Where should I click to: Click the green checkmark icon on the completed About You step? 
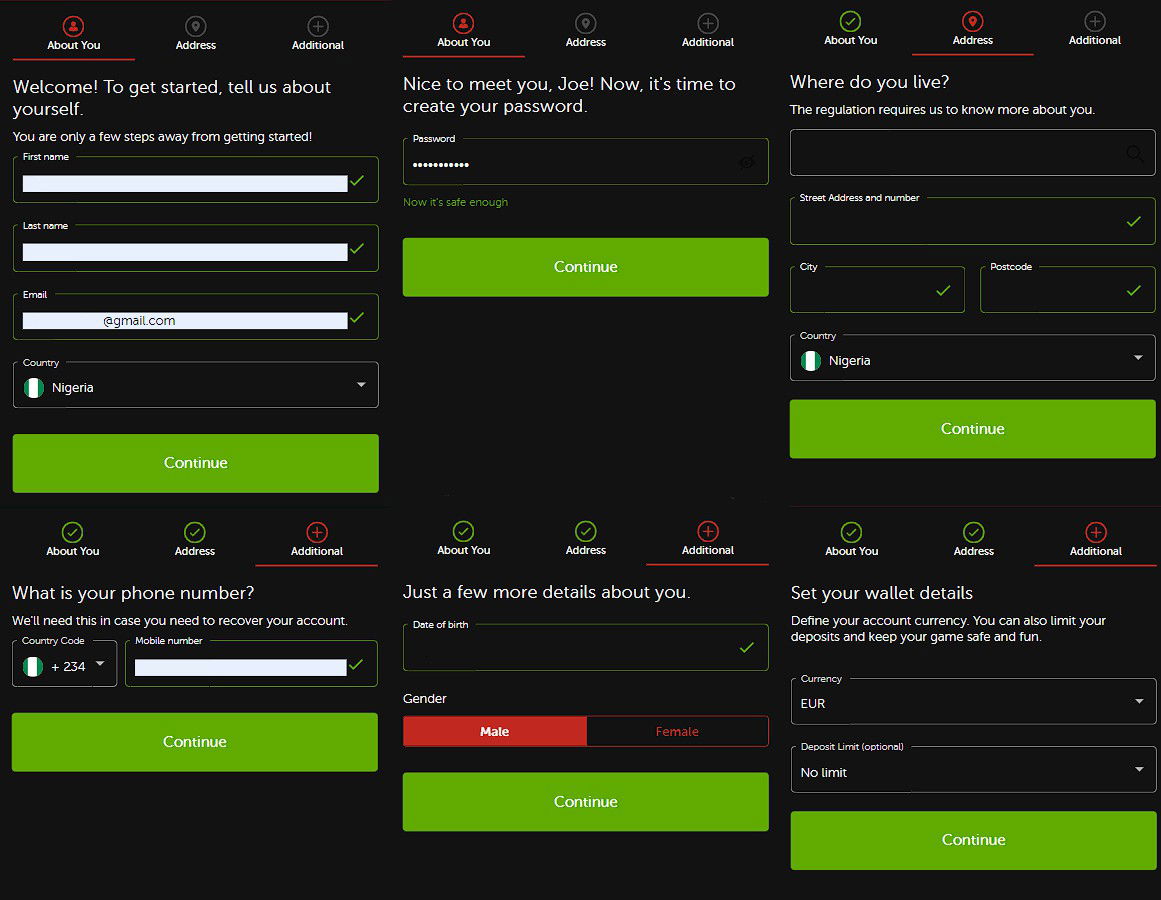[851, 20]
